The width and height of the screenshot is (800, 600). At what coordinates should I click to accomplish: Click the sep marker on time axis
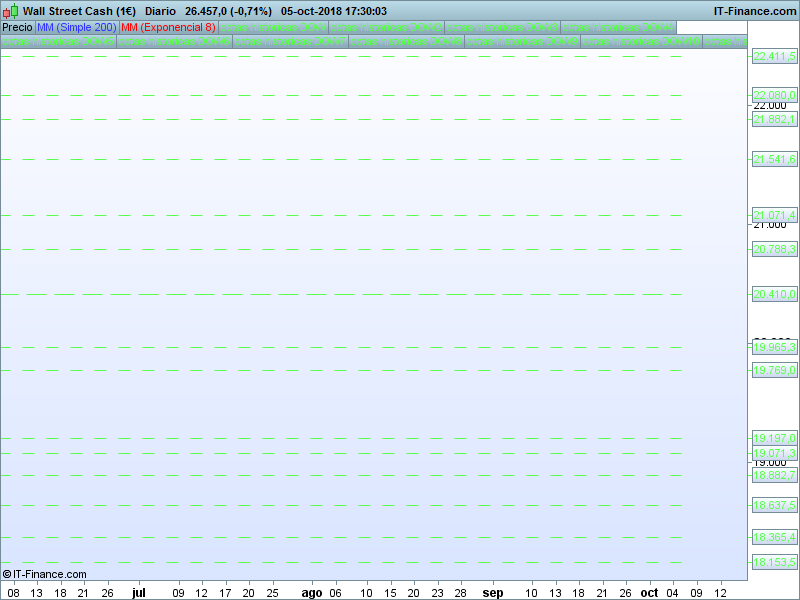click(493, 592)
